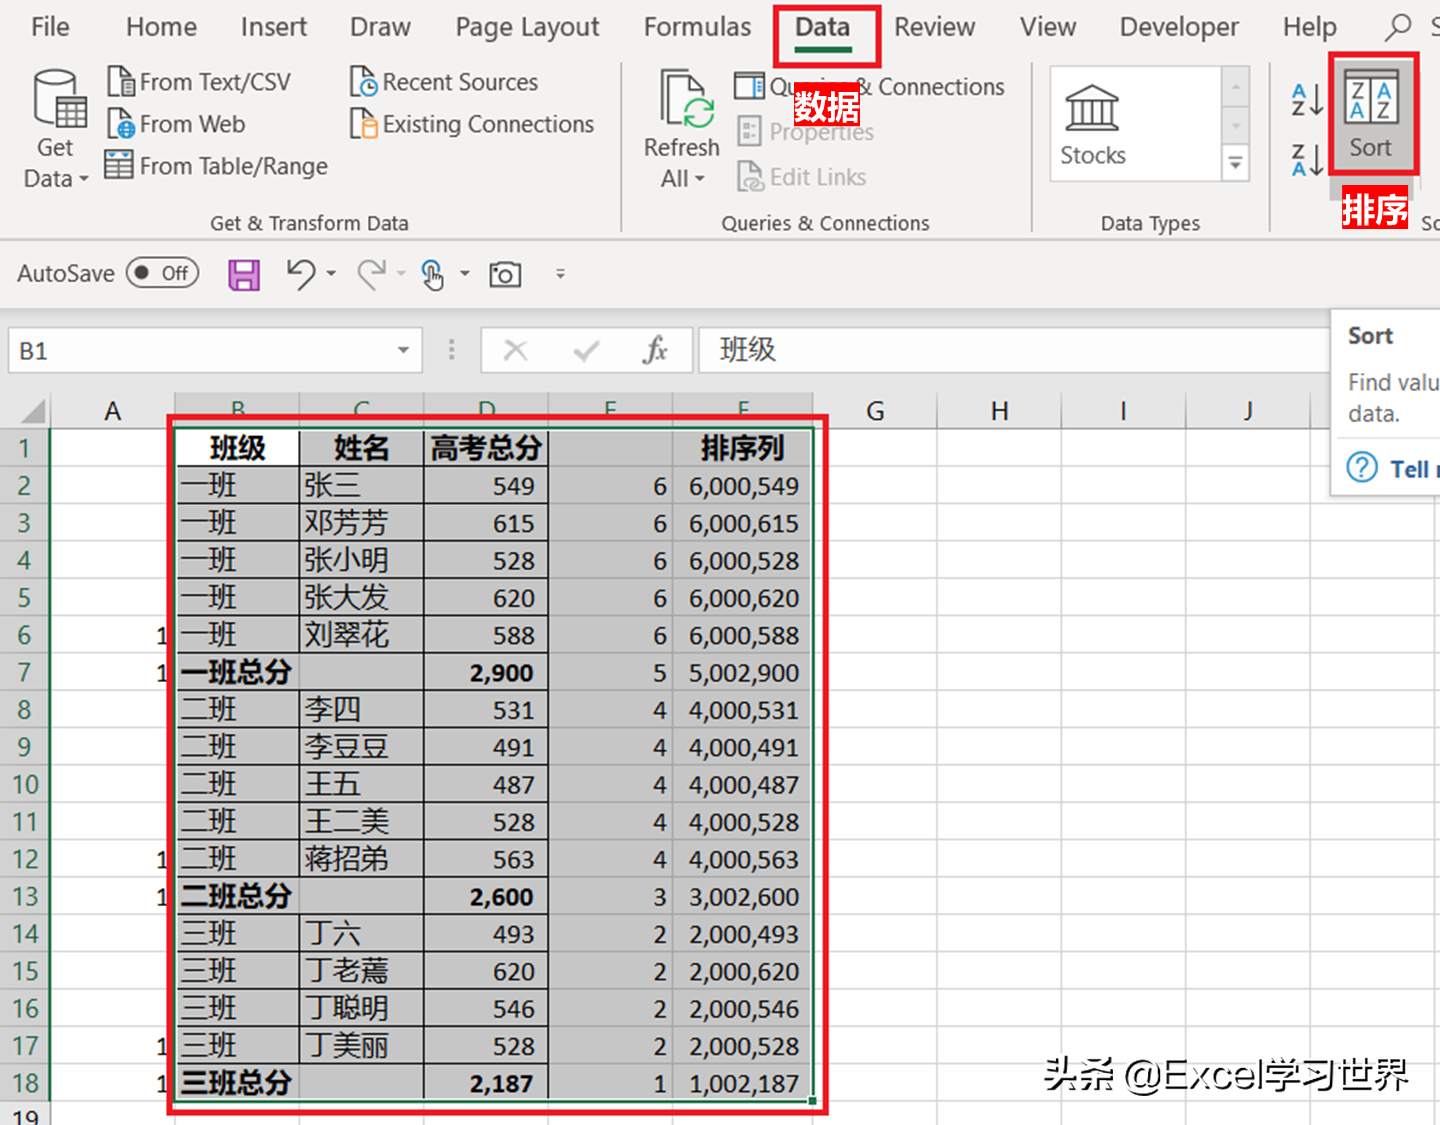Screen dimensions: 1440x1125
Task: Click From Web import
Action: (x=176, y=124)
